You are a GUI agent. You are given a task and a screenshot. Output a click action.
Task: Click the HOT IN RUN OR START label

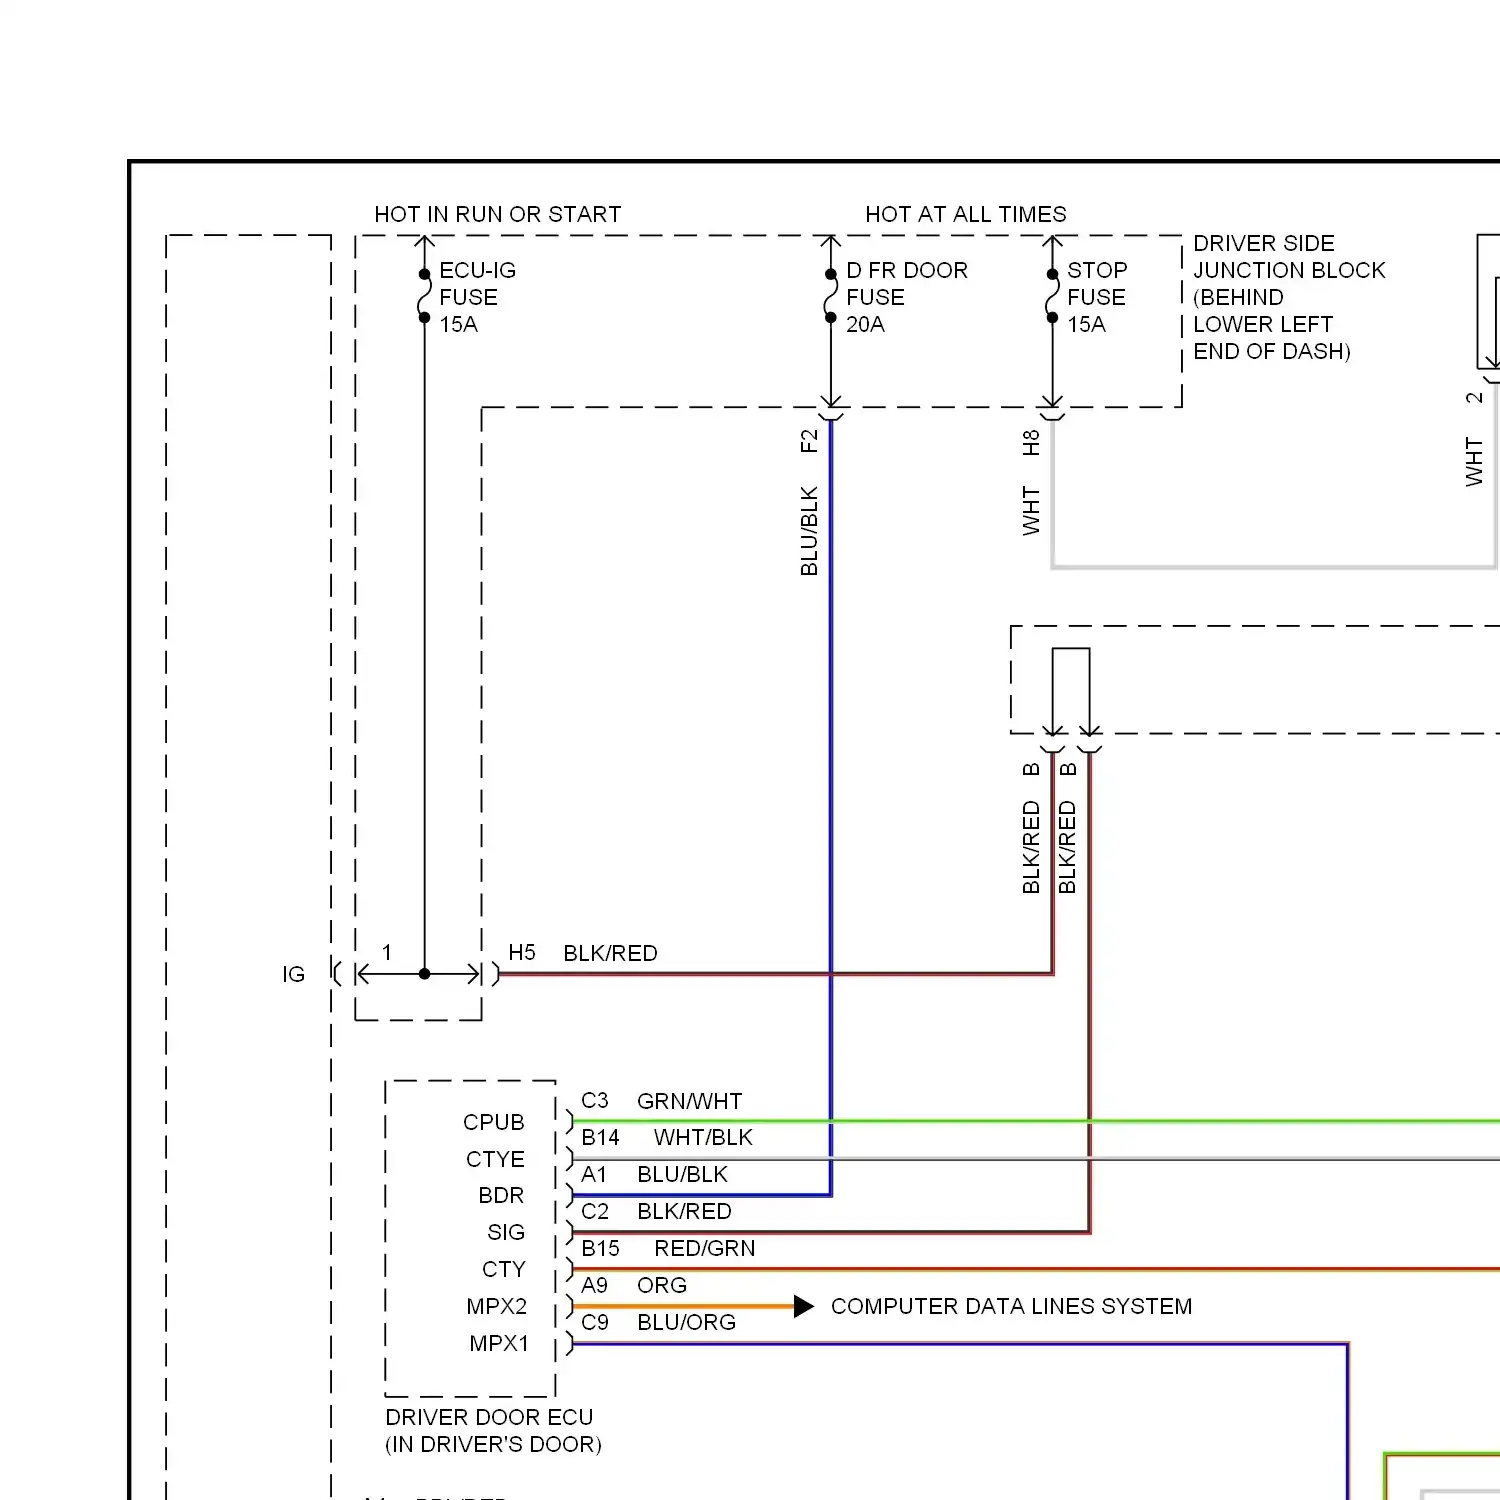(x=497, y=214)
